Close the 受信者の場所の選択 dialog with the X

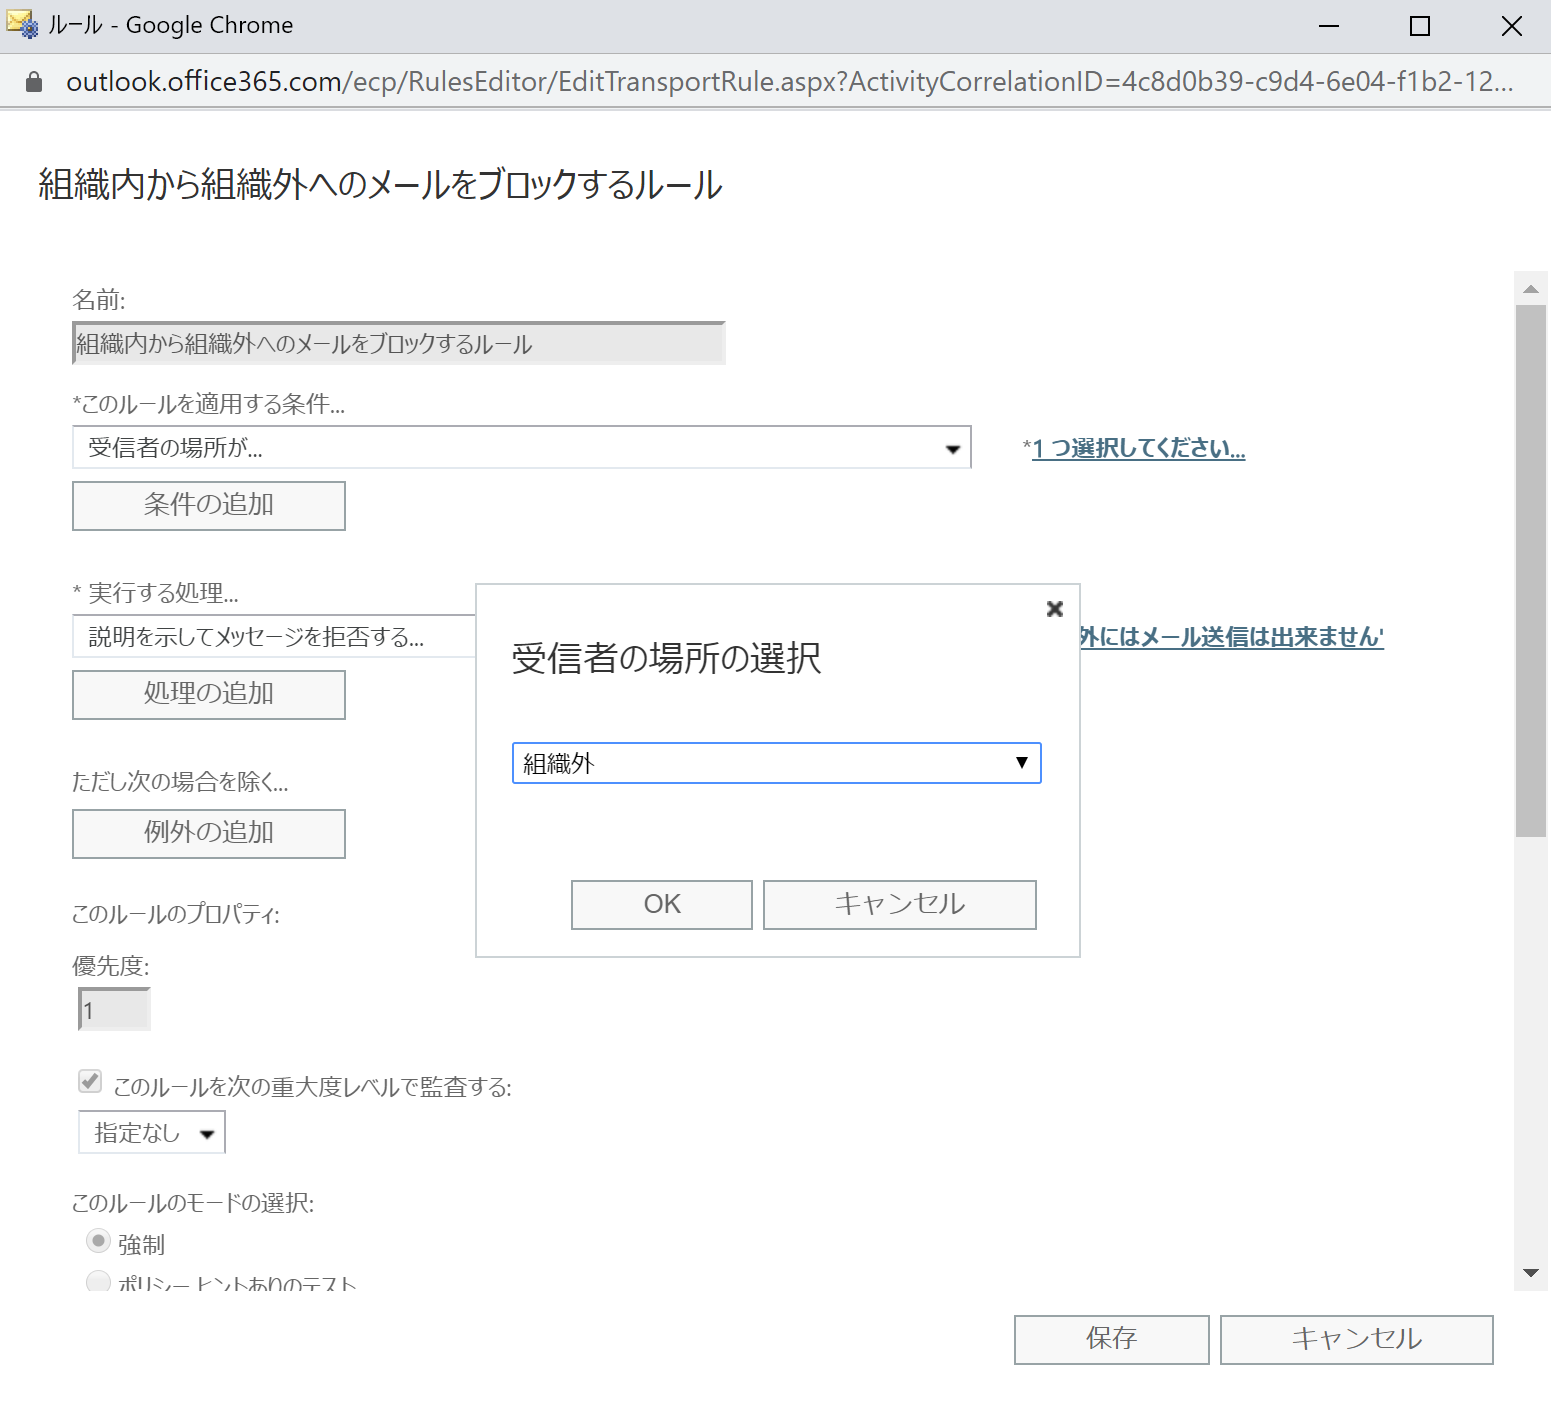[x=1054, y=609]
